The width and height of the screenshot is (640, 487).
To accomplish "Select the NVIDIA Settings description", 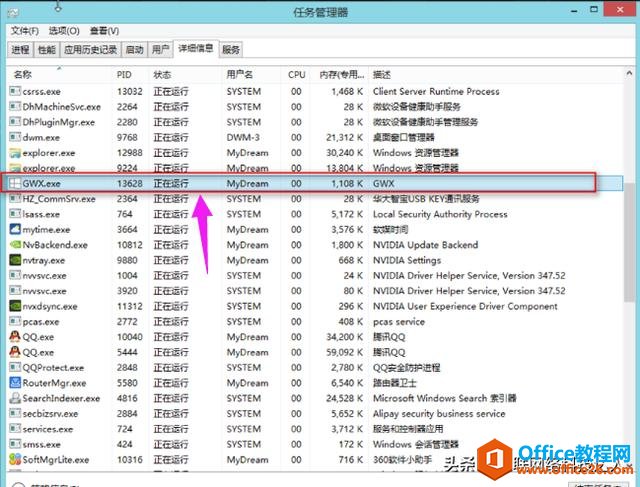I will point(407,260).
